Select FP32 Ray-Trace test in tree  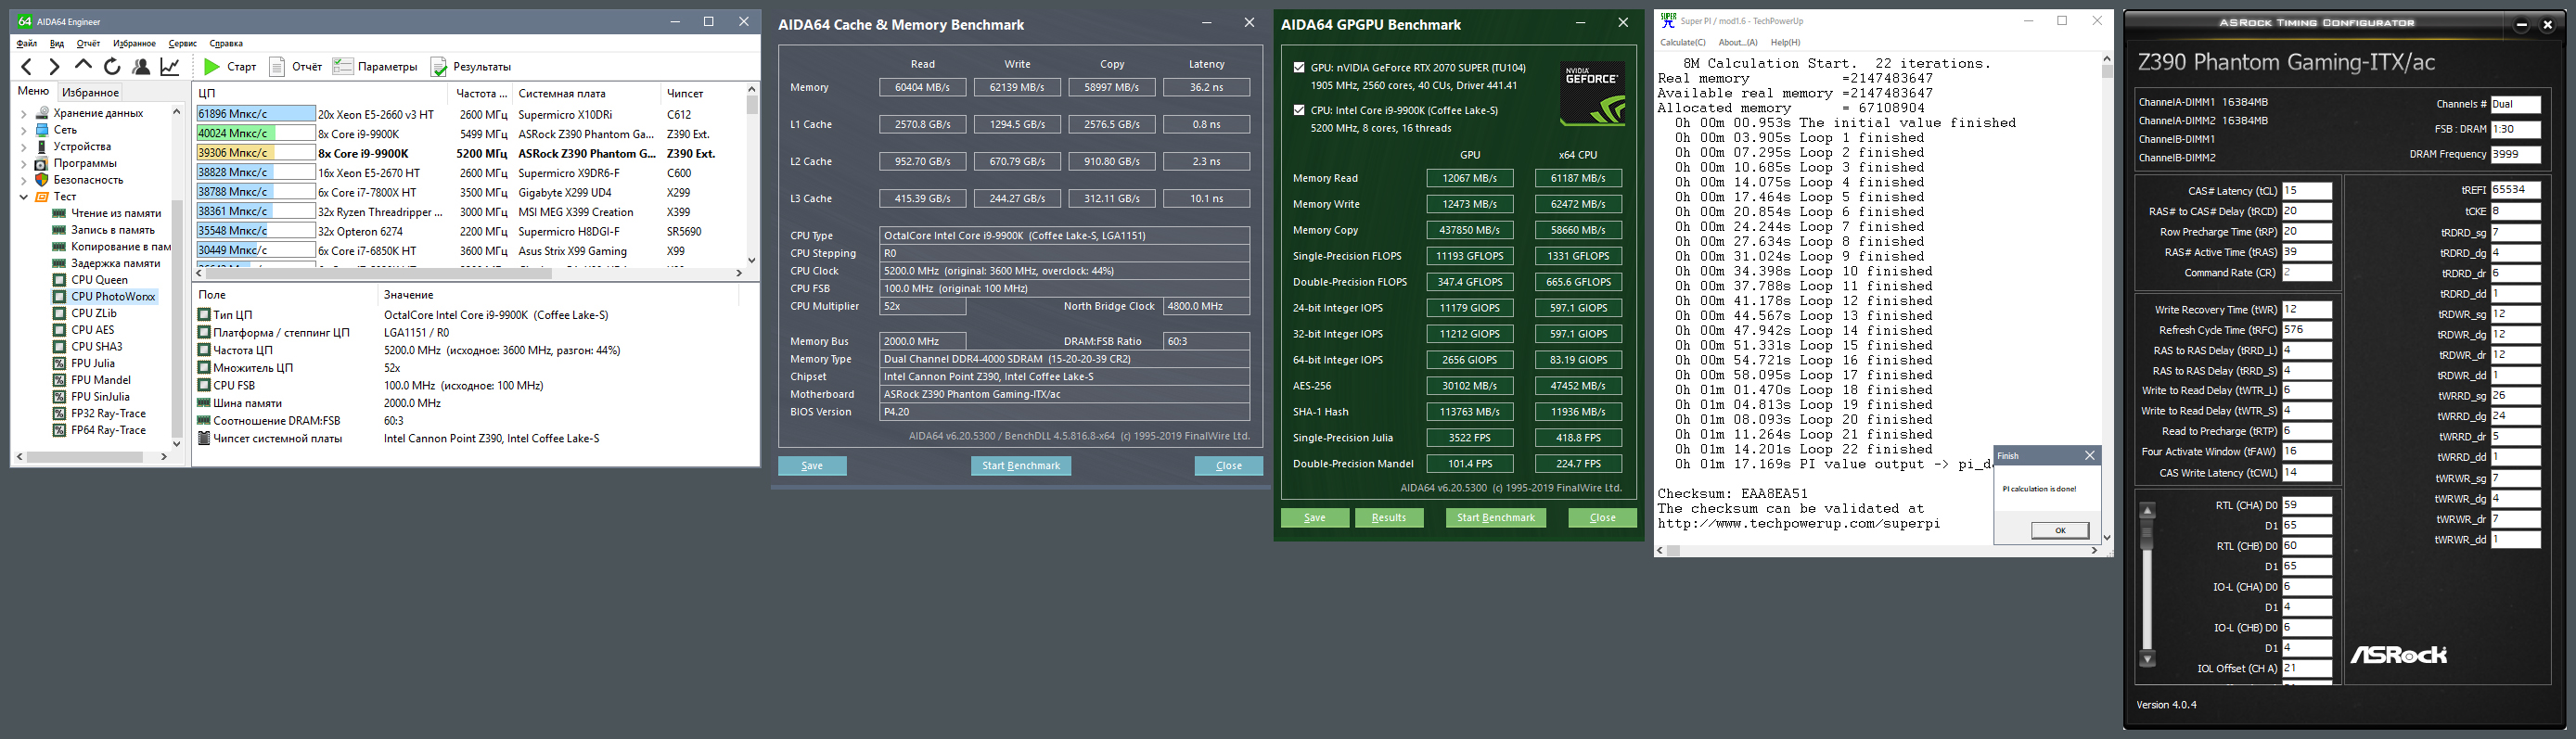(108, 413)
